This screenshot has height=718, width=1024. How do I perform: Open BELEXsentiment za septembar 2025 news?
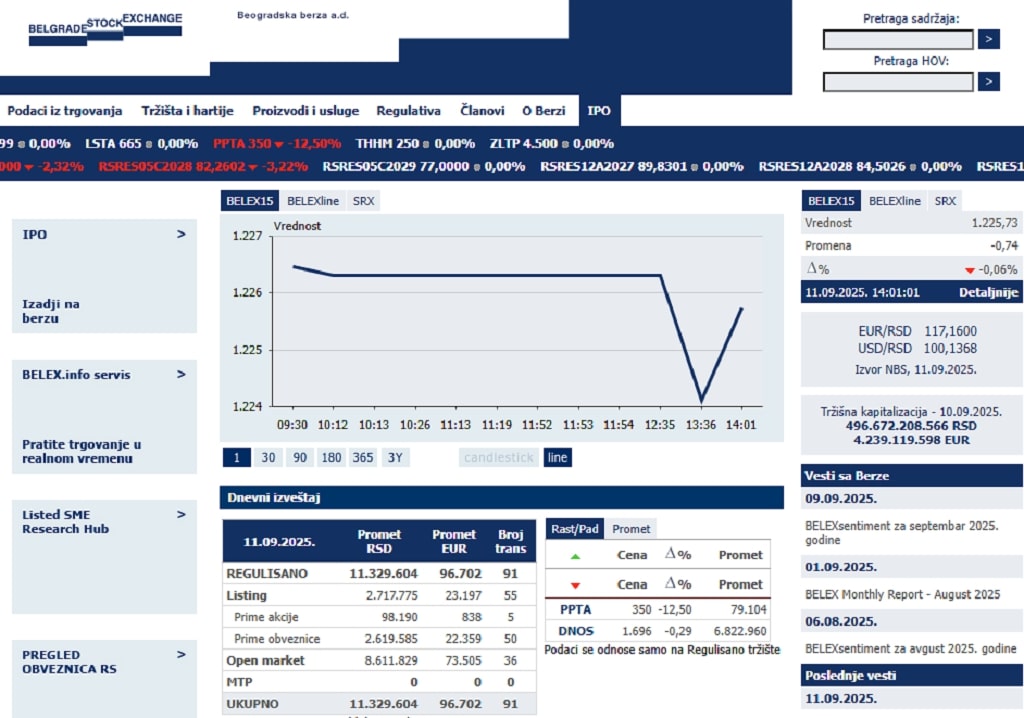click(901, 532)
